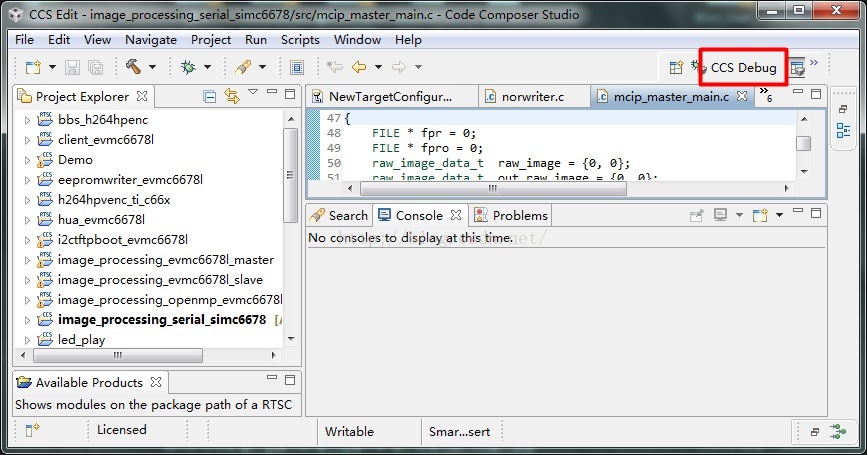Open the New wizard dropdown arrow

click(52, 67)
